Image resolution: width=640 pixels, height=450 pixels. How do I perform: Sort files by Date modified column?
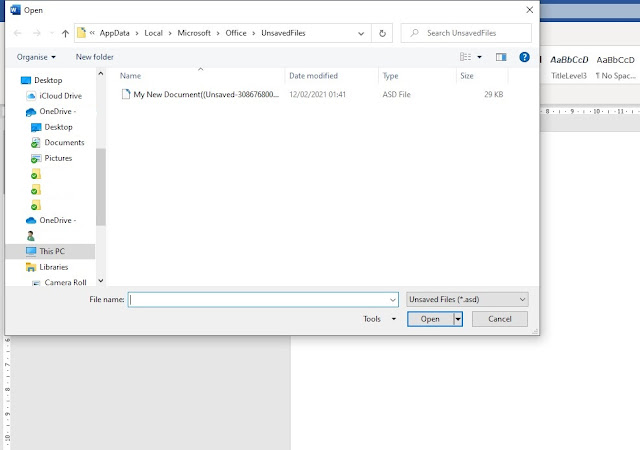click(x=313, y=76)
